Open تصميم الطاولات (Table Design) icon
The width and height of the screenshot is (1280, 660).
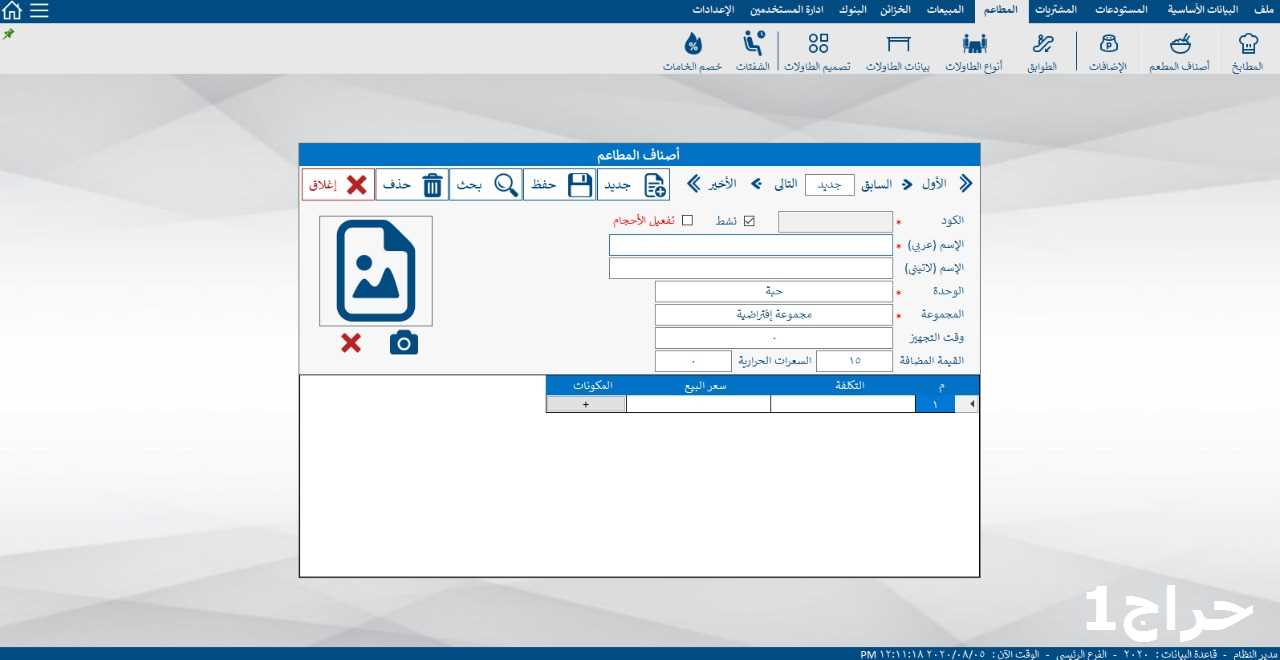coord(818,44)
